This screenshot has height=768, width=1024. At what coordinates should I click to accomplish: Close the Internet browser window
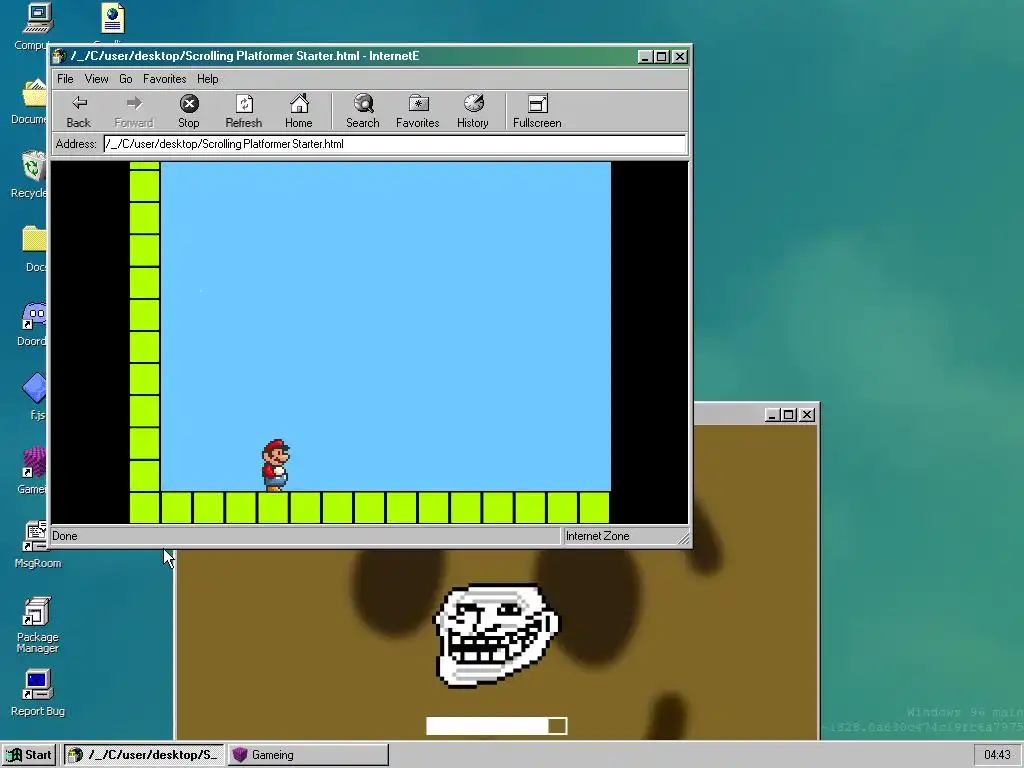click(680, 57)
